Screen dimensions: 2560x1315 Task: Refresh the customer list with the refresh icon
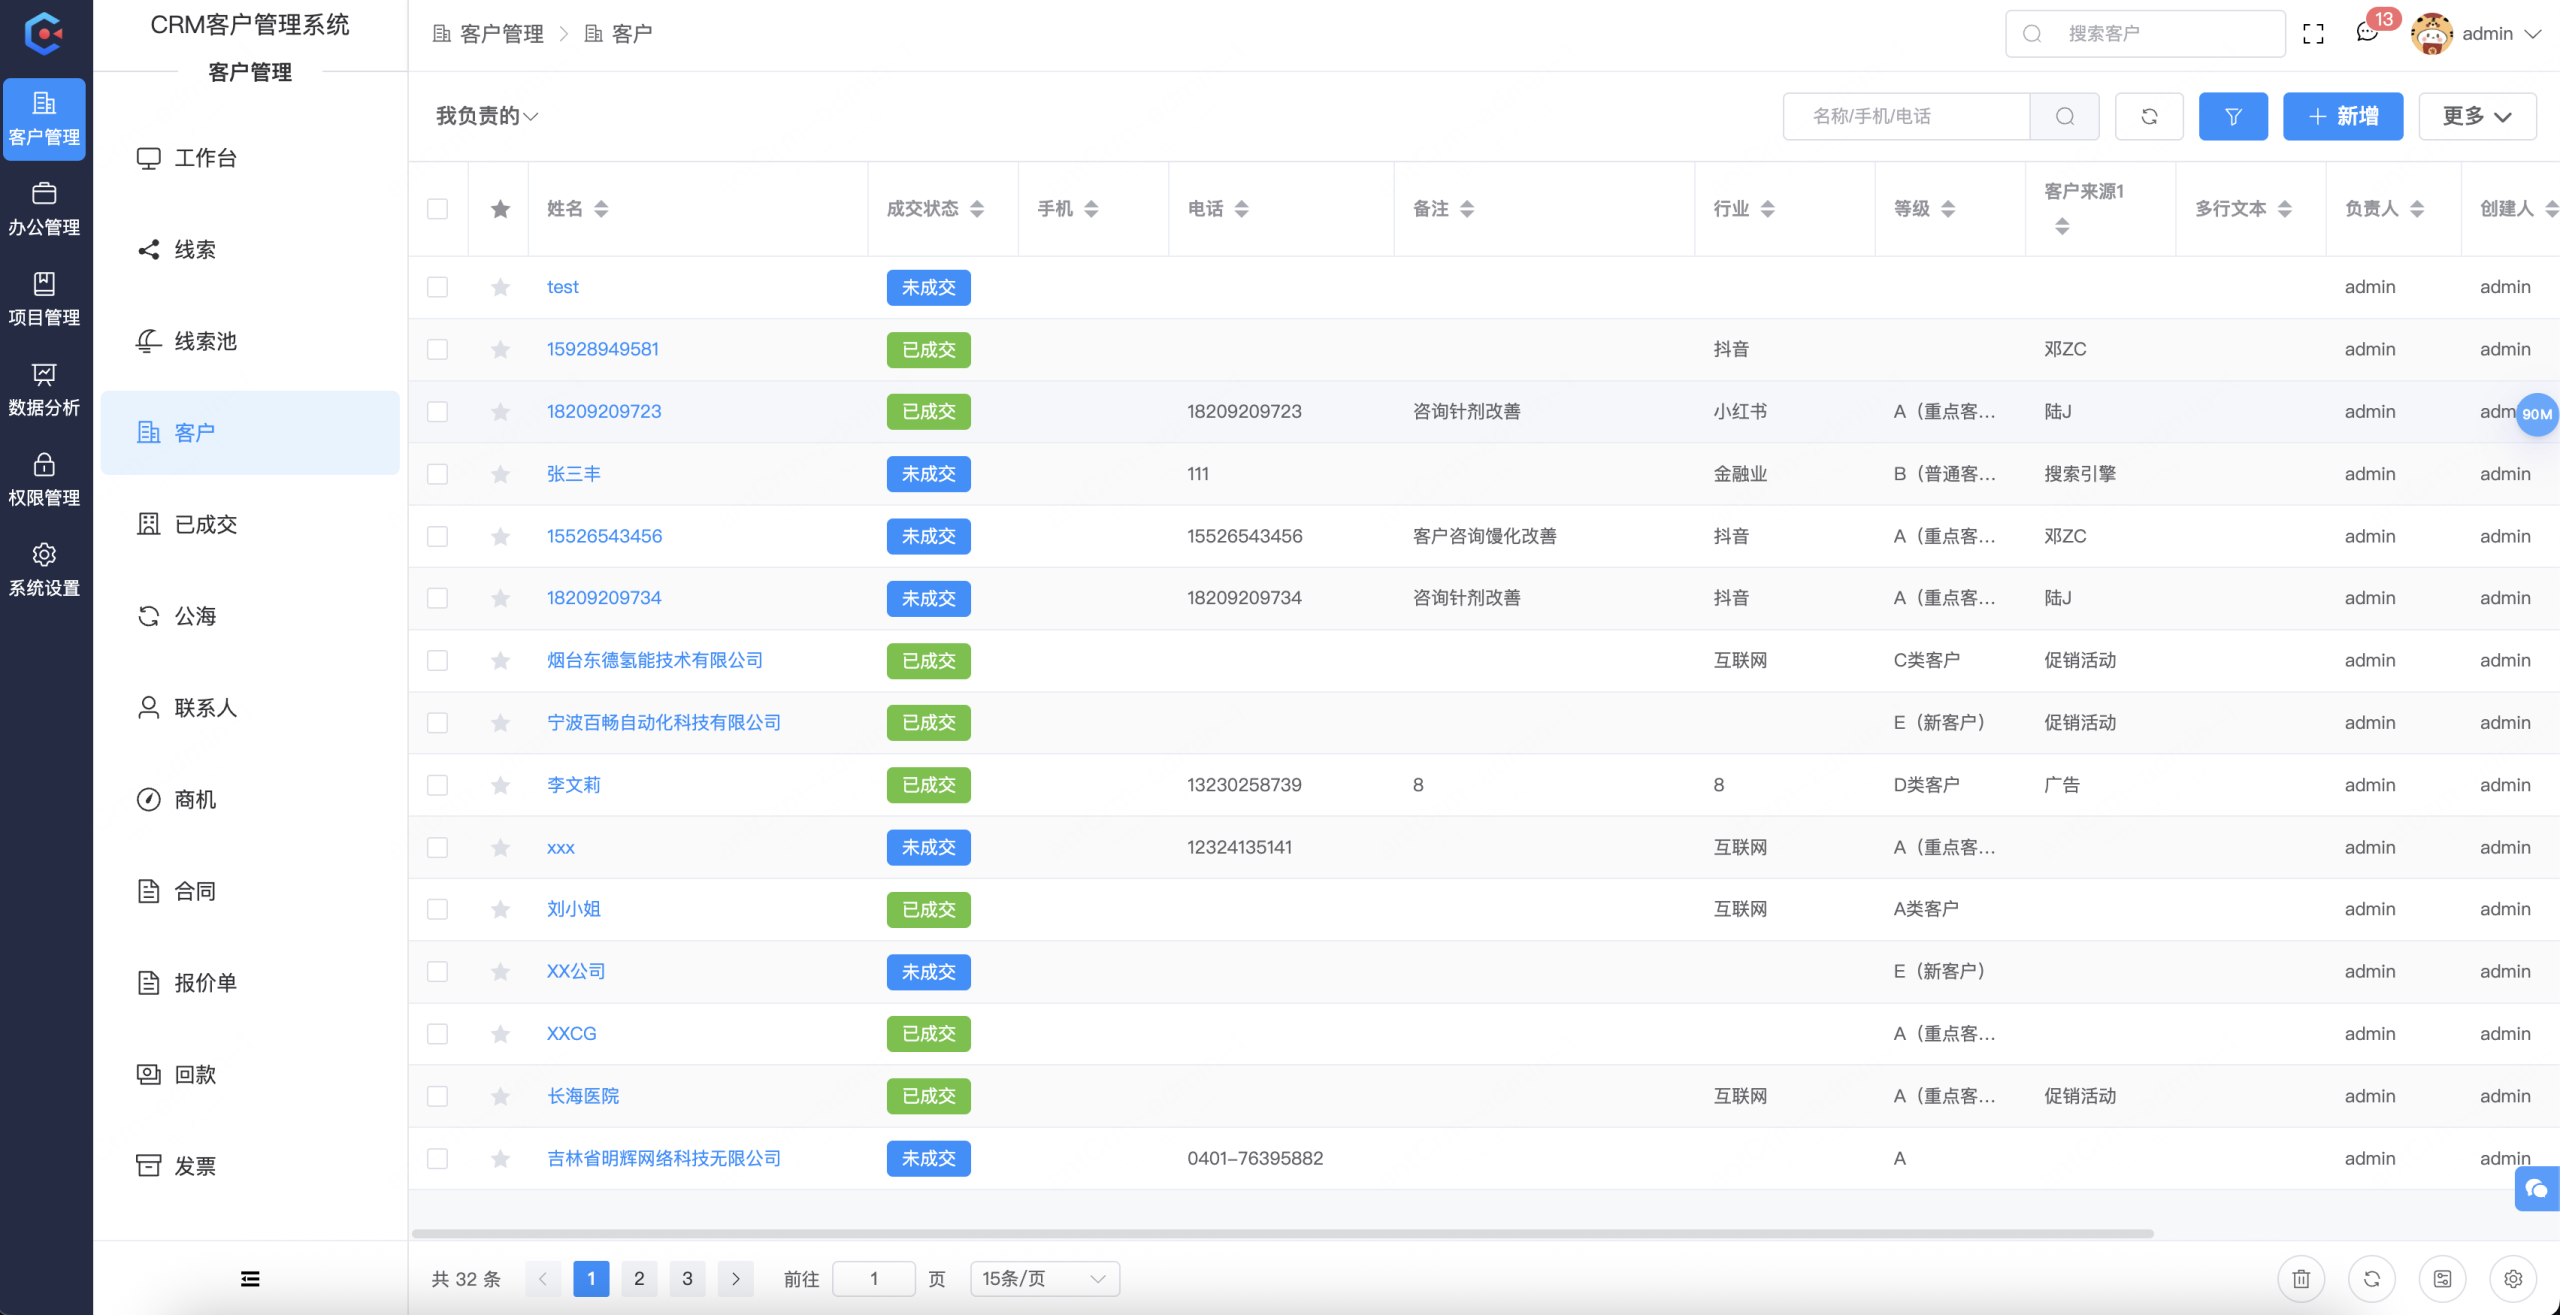(x=2150, y=116)
